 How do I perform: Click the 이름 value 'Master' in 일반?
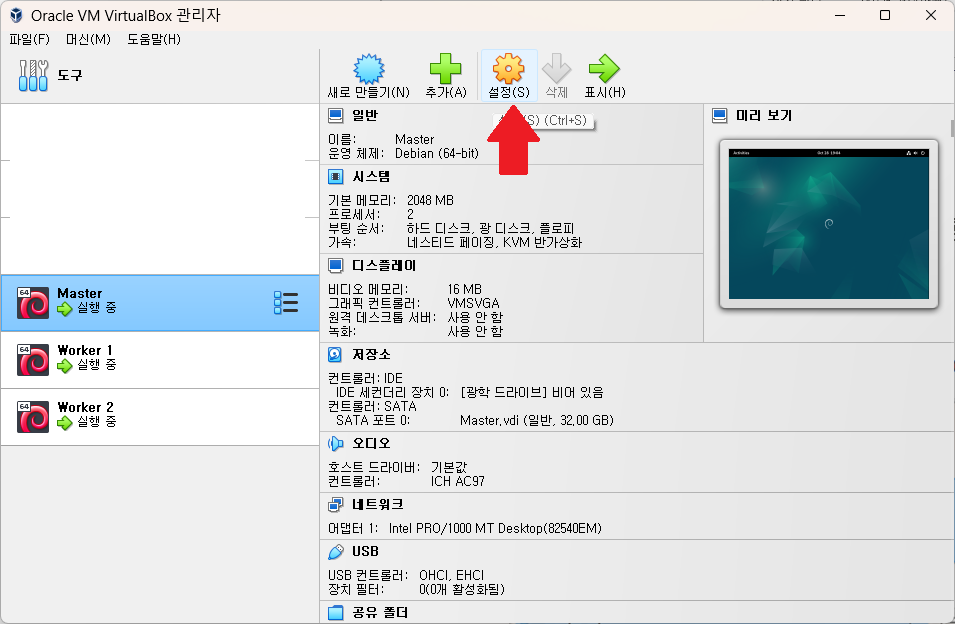pyautogui.click(x=414, y=139)
